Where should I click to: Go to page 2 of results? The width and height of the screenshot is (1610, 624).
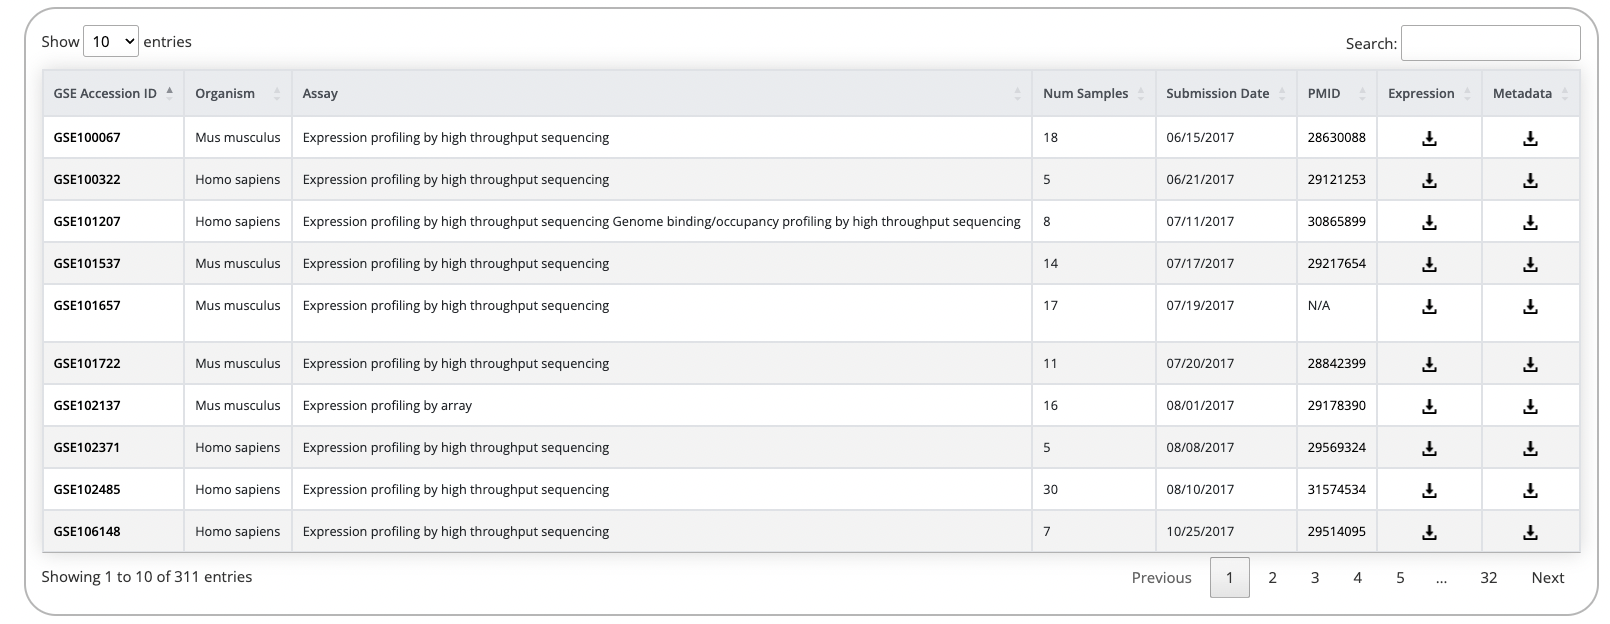pos(1272,578)
